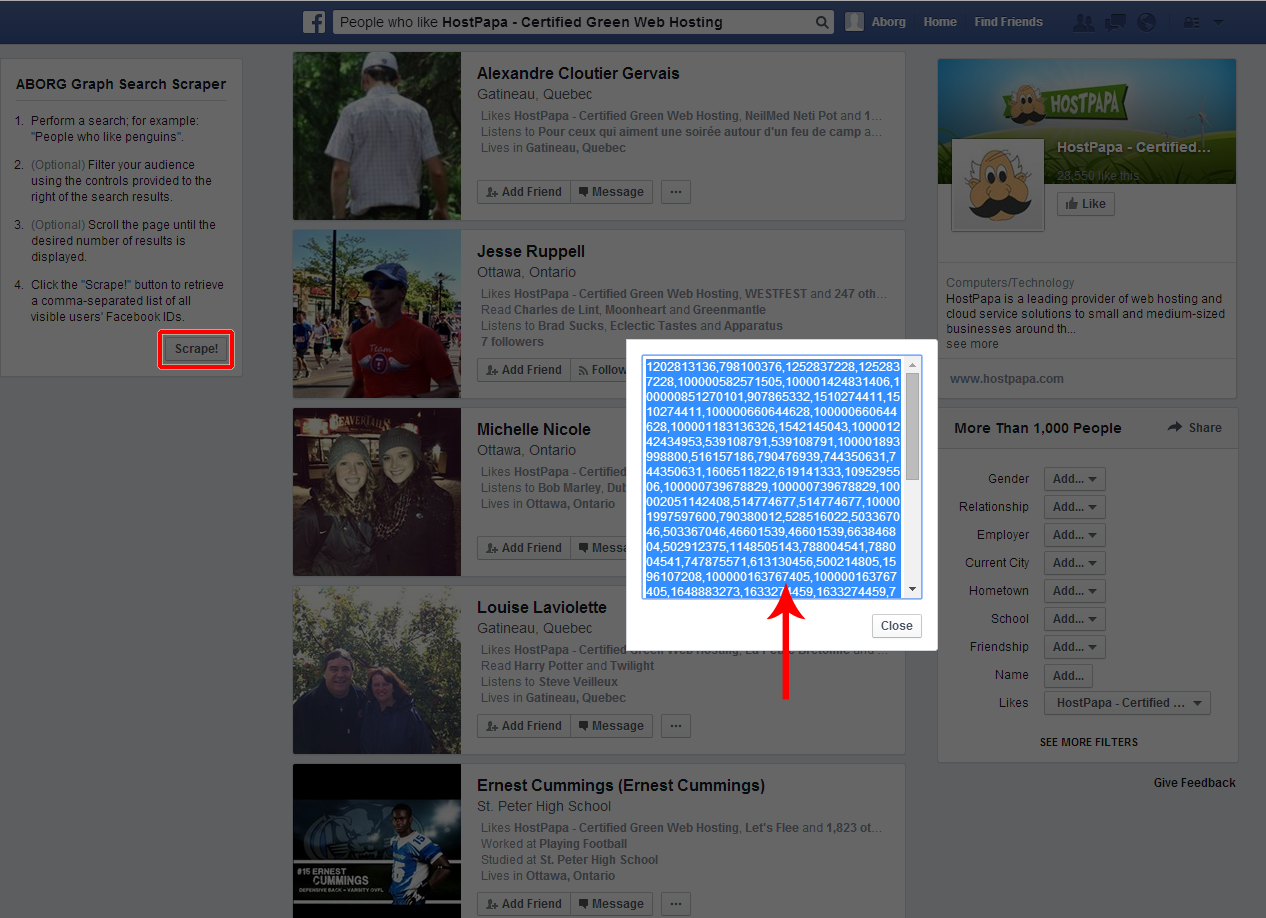Open www.hostpapa.com link
This screenshot has height=918, width=1266.
tap(1007, 379)
